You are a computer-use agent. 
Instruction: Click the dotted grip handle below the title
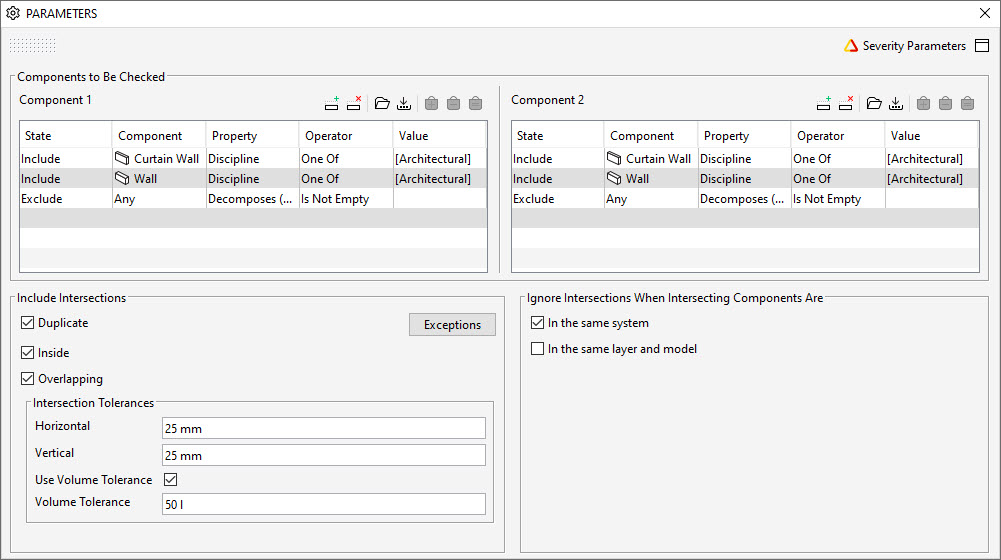pyautogui.click(x=33, y=45)
